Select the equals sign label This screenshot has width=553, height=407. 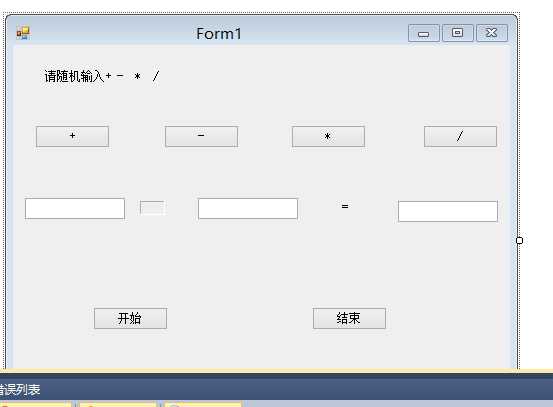(x=345, y=206)
